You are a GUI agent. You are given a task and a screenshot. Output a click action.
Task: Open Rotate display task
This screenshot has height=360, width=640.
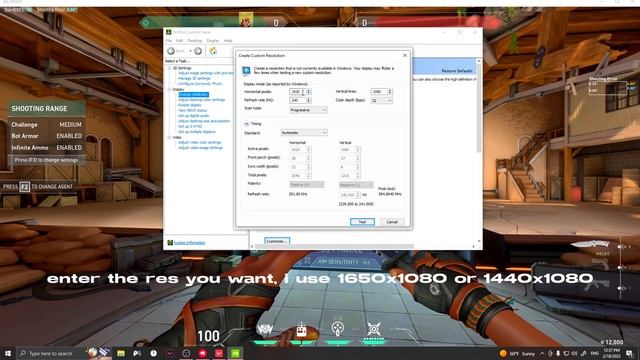pyautogui.click(x=190, y=105)
